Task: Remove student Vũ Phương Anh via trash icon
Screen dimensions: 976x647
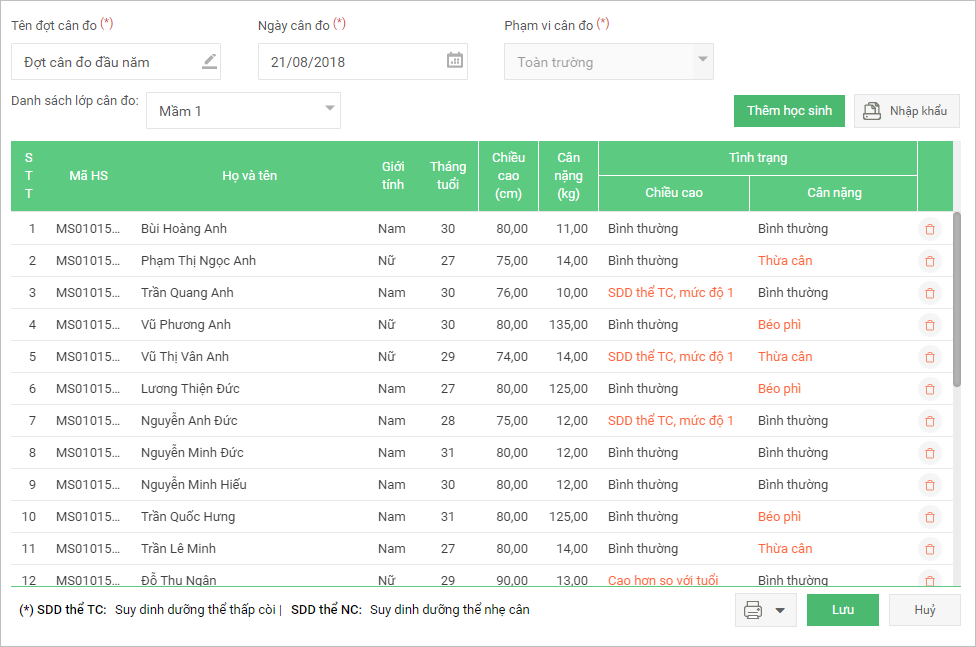Action: click(930, 325)
